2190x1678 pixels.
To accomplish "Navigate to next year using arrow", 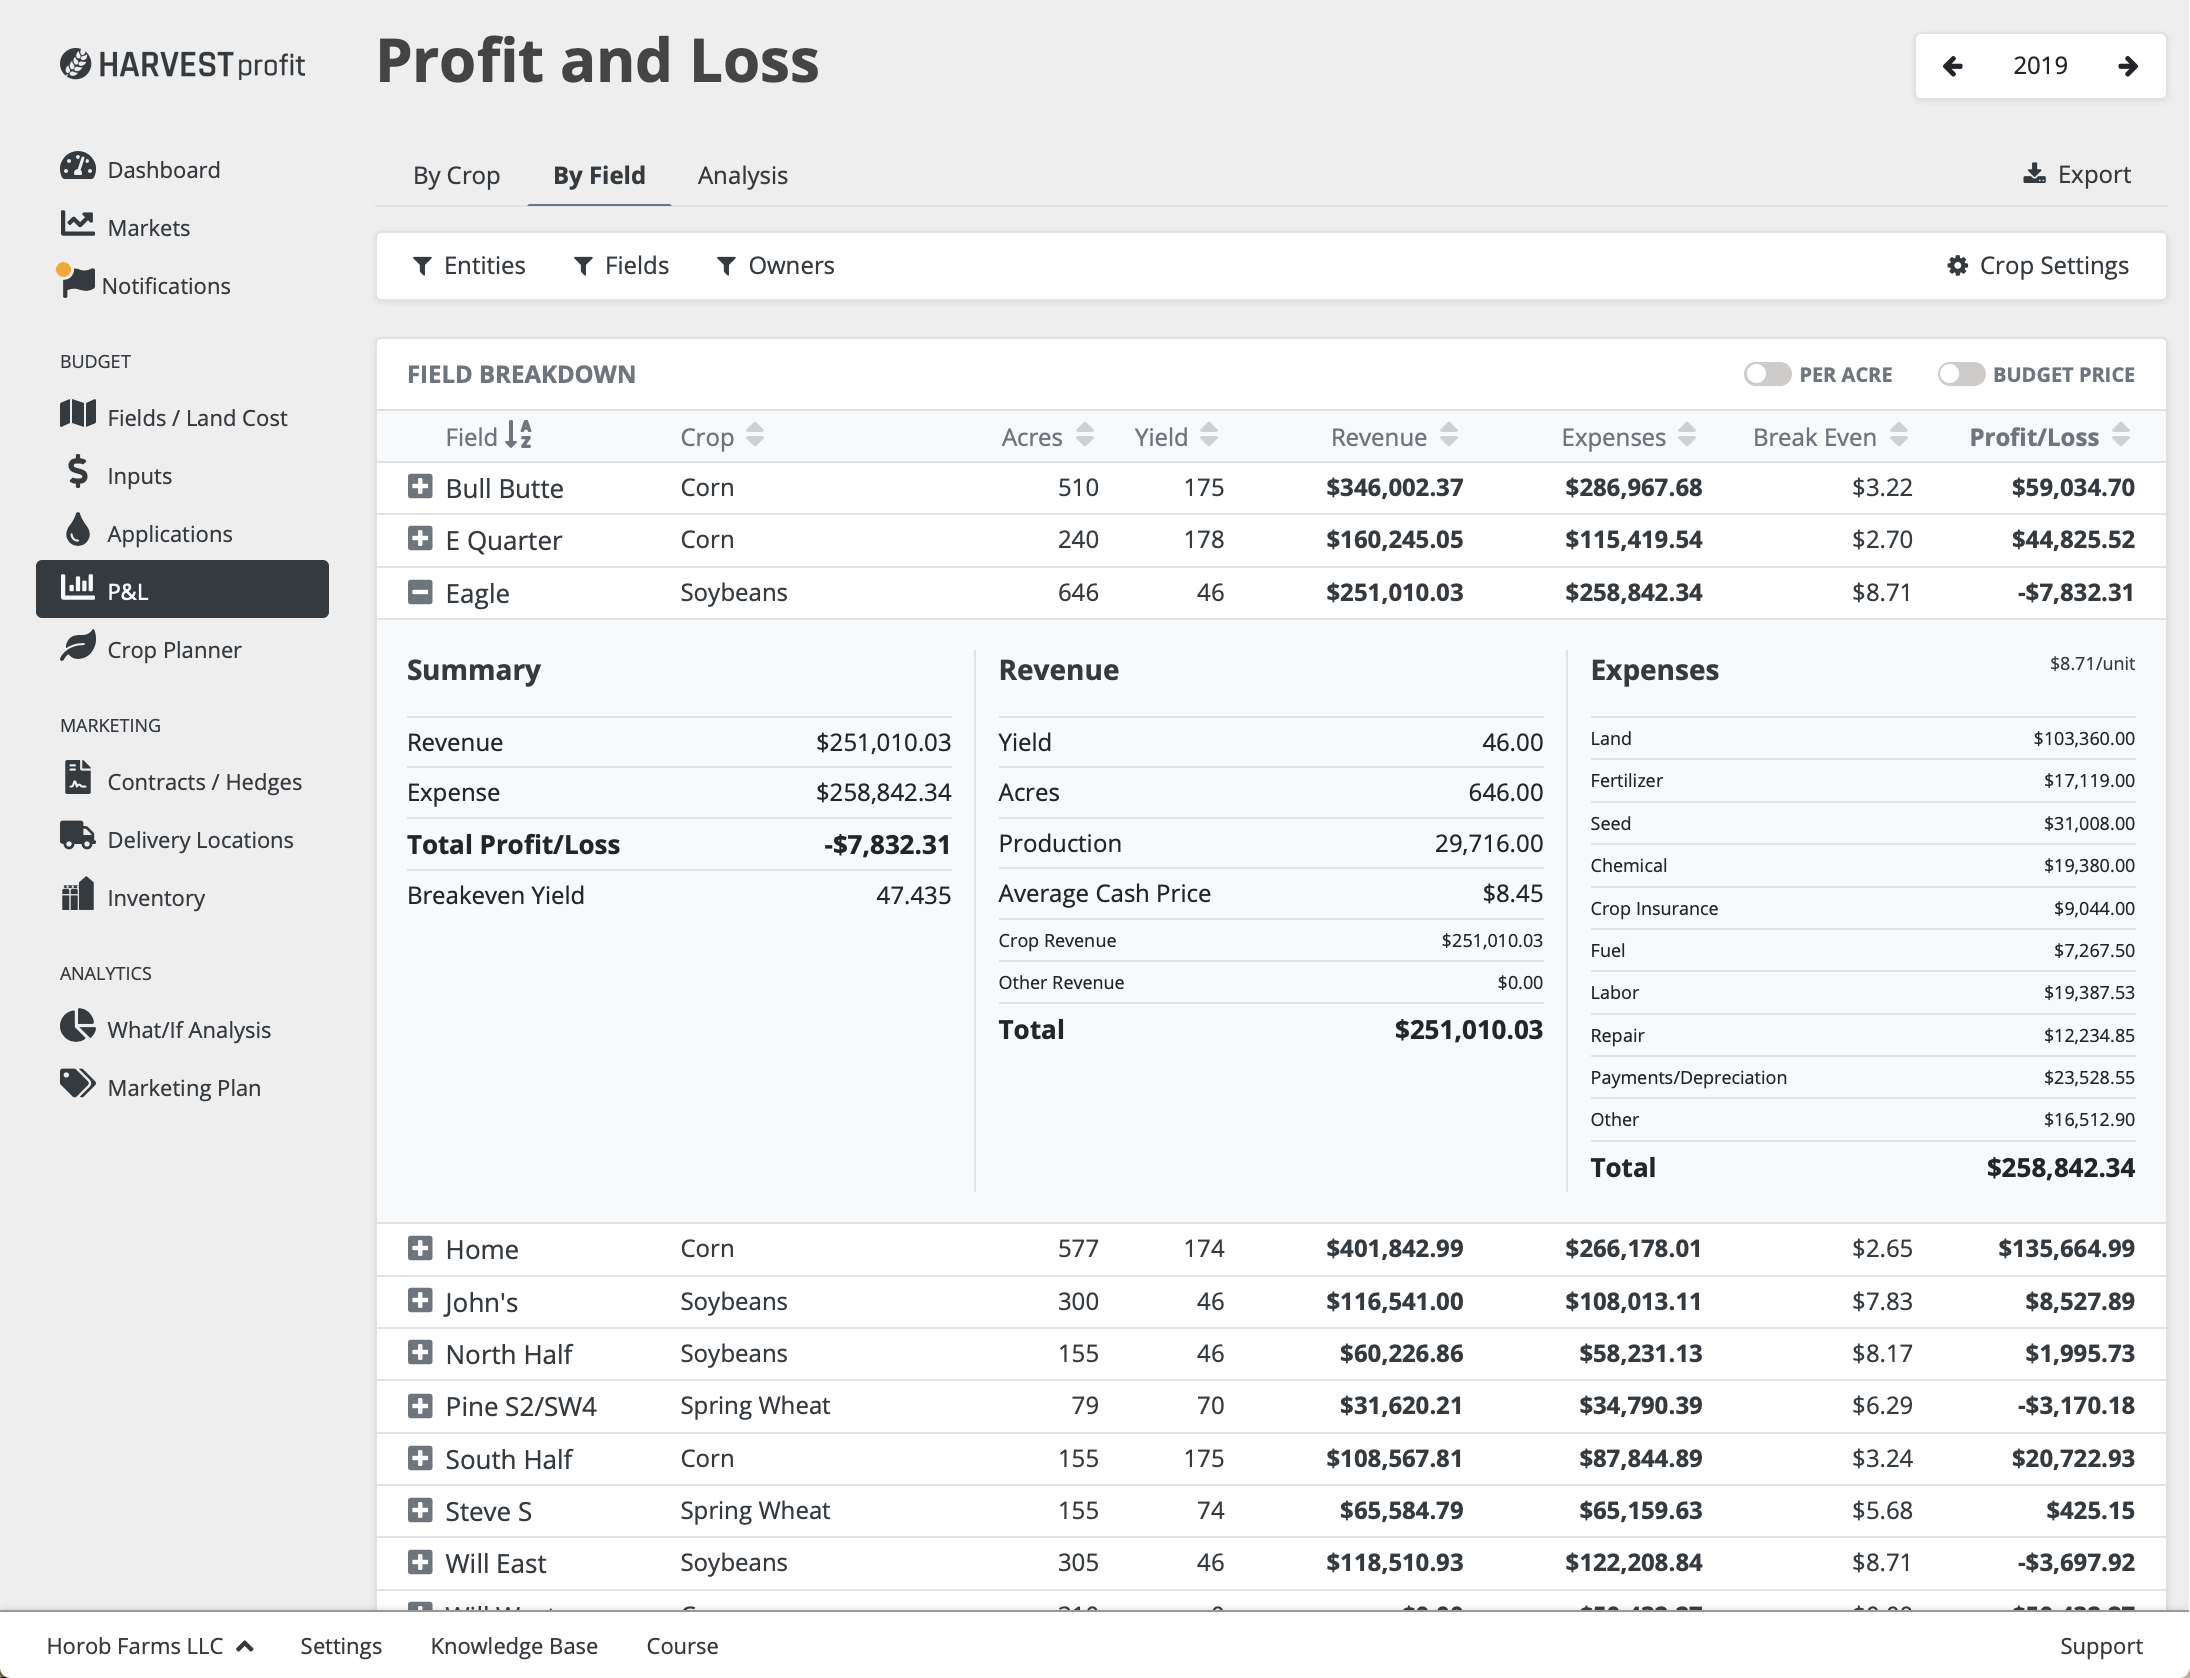I will [2130, 65].
